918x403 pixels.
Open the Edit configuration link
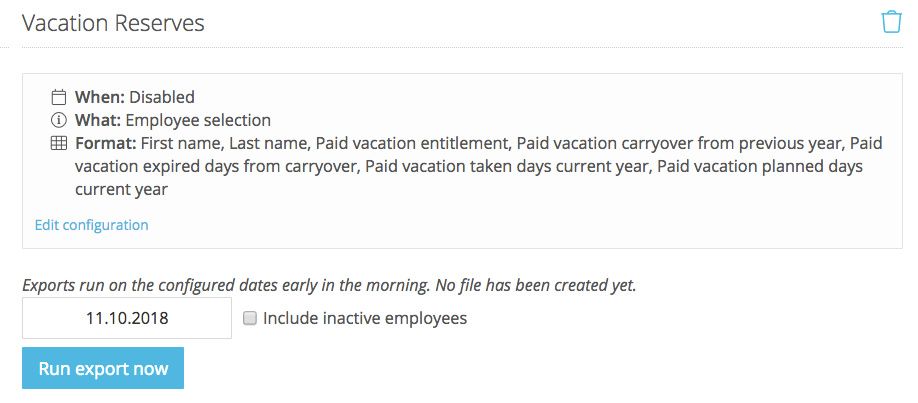coord(91,225)
